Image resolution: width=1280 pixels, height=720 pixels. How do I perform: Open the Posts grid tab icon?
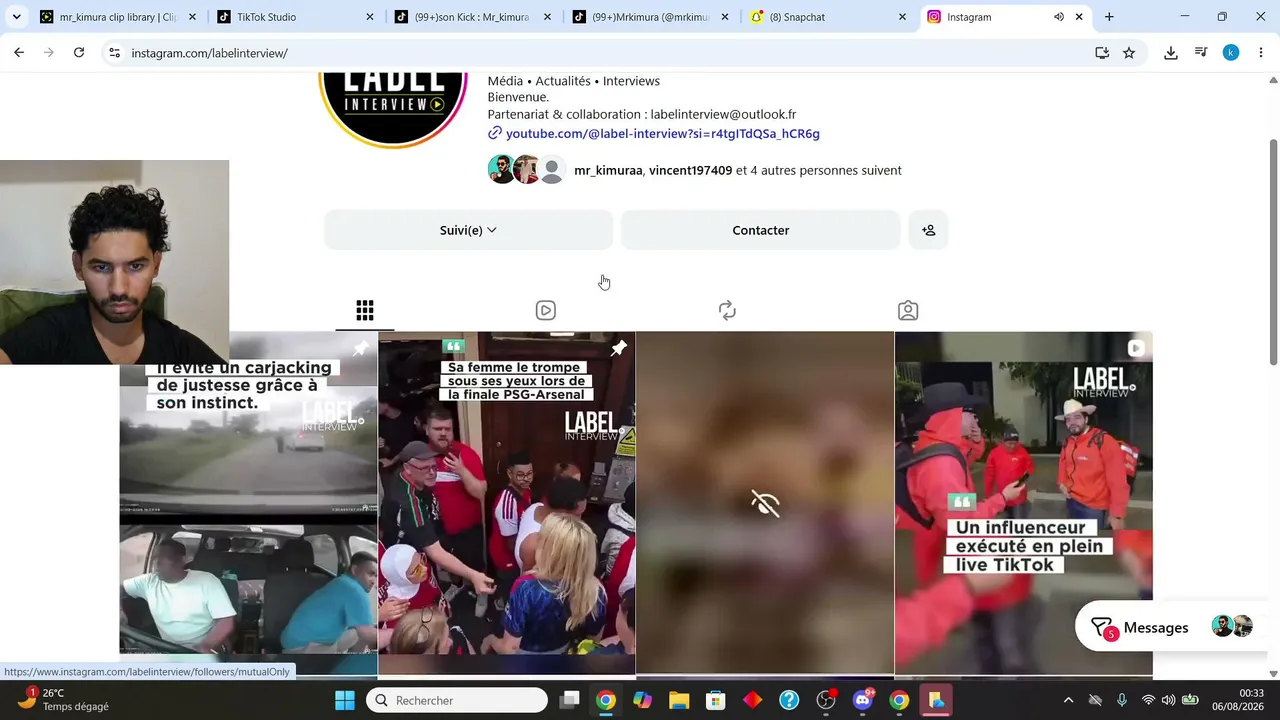[x=365, y=311]
